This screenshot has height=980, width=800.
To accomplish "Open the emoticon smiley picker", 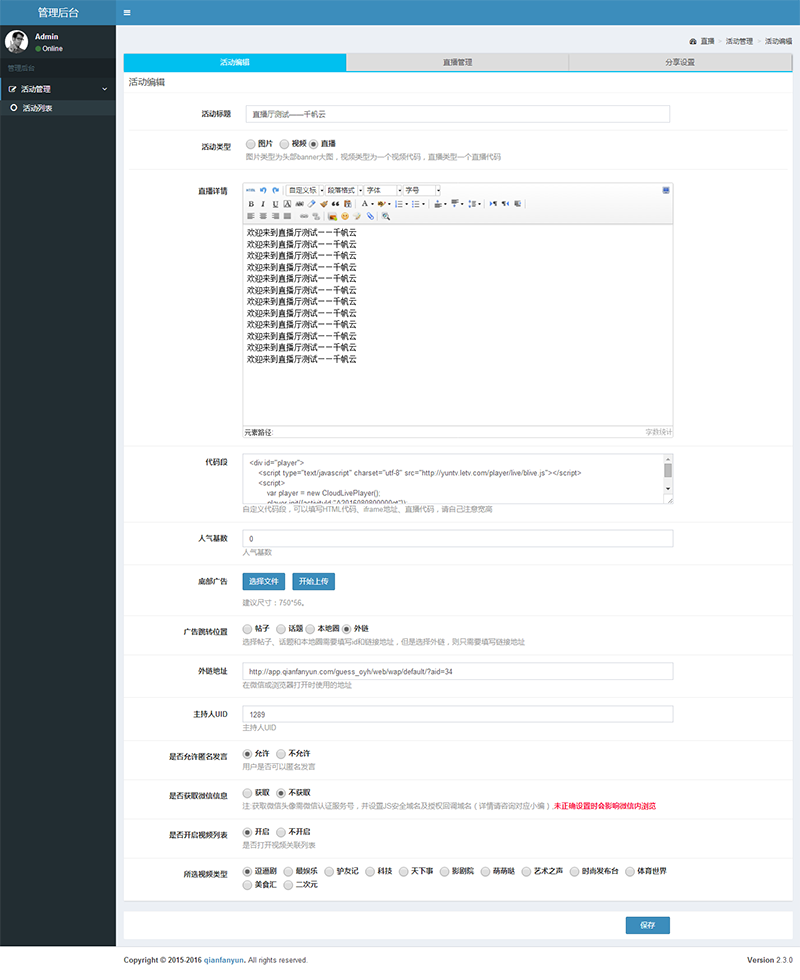I will pyautogui.click(x=344, y=216).
